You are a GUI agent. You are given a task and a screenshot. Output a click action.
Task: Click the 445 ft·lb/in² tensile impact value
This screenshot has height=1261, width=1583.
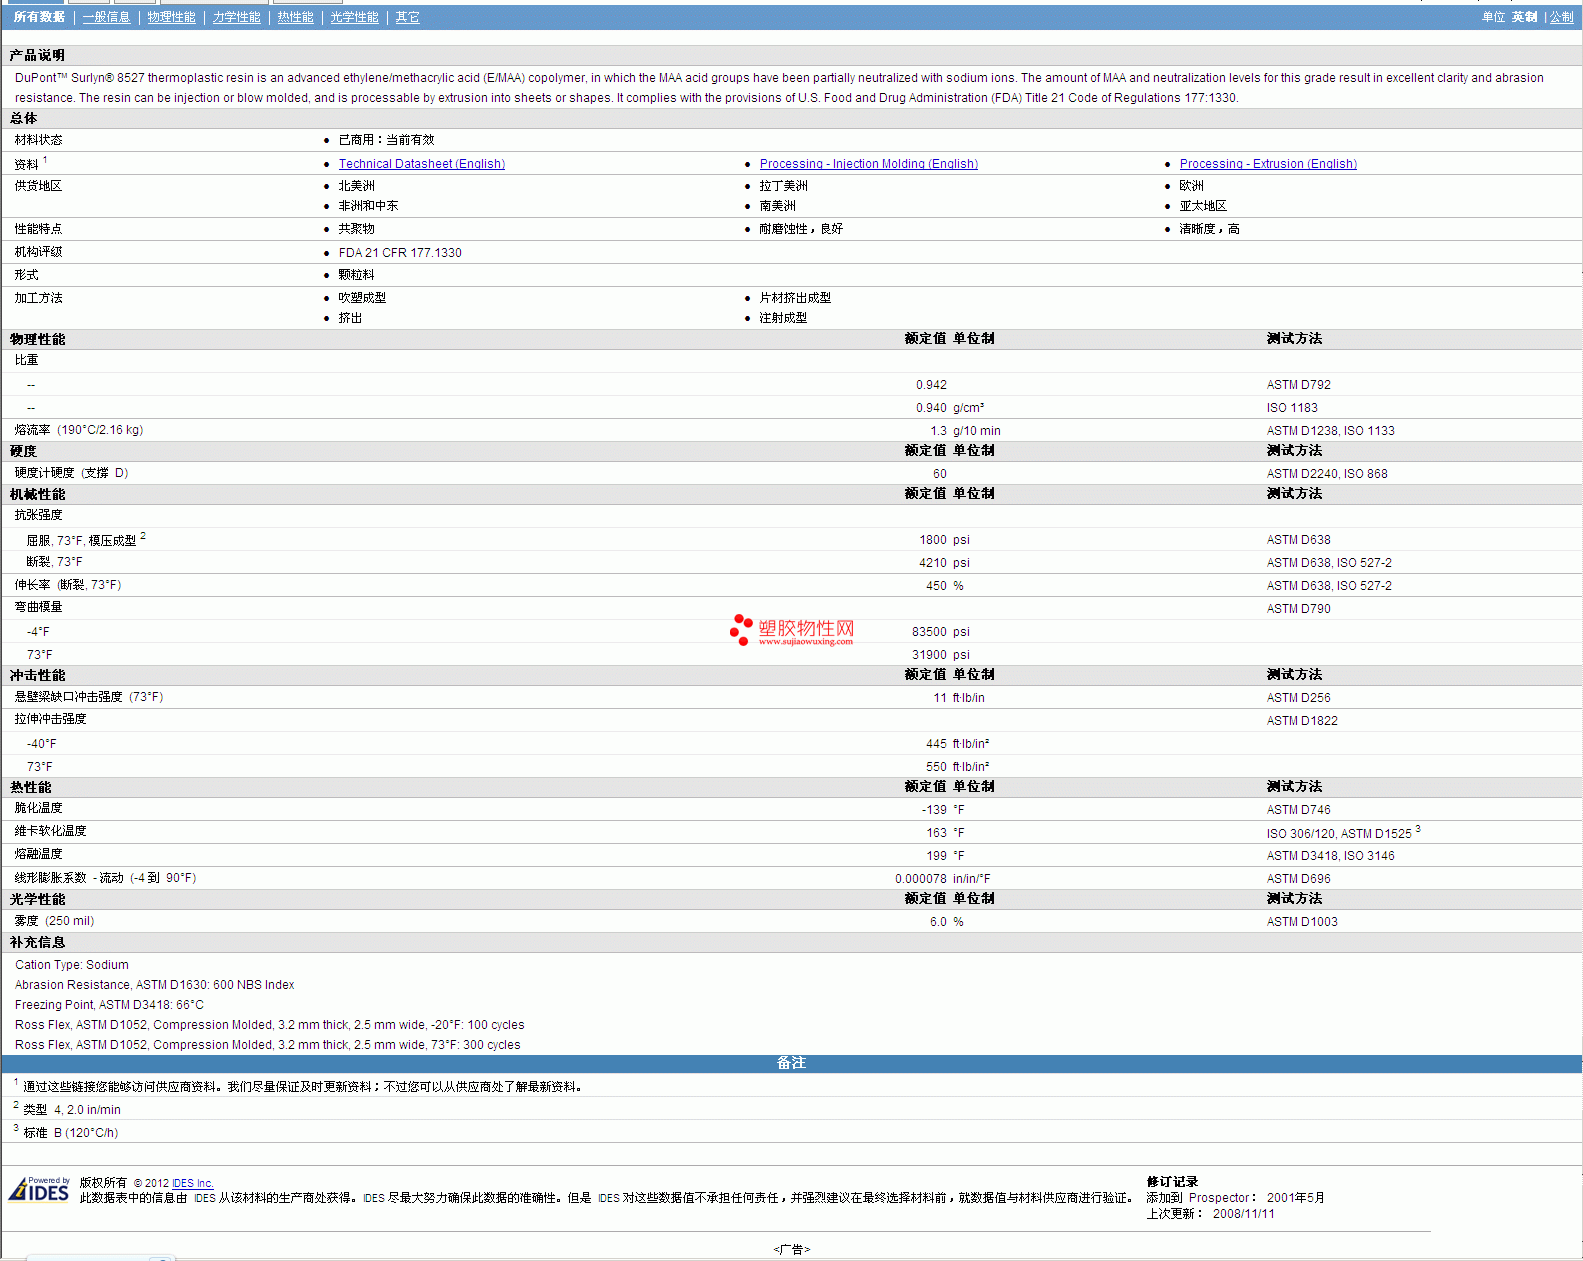tap(957, 744)
